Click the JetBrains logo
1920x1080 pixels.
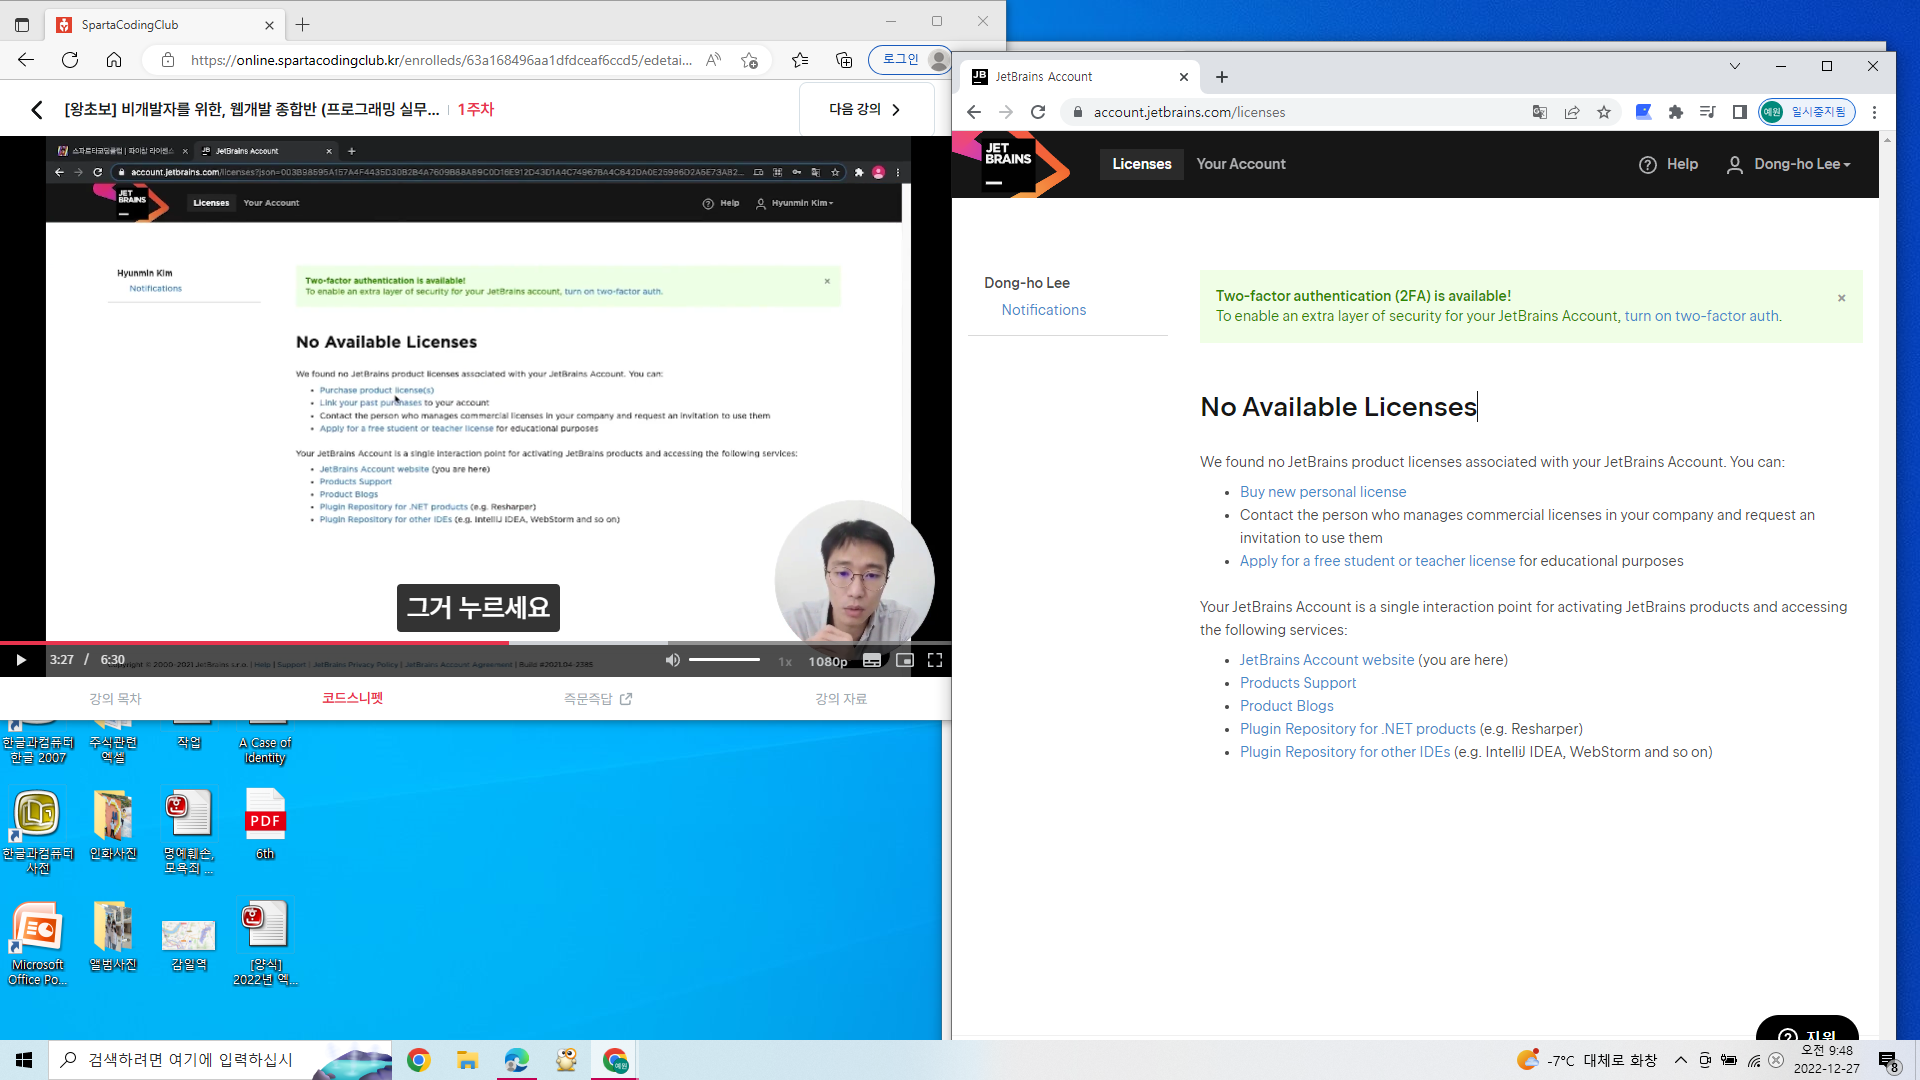[1012, 164]
